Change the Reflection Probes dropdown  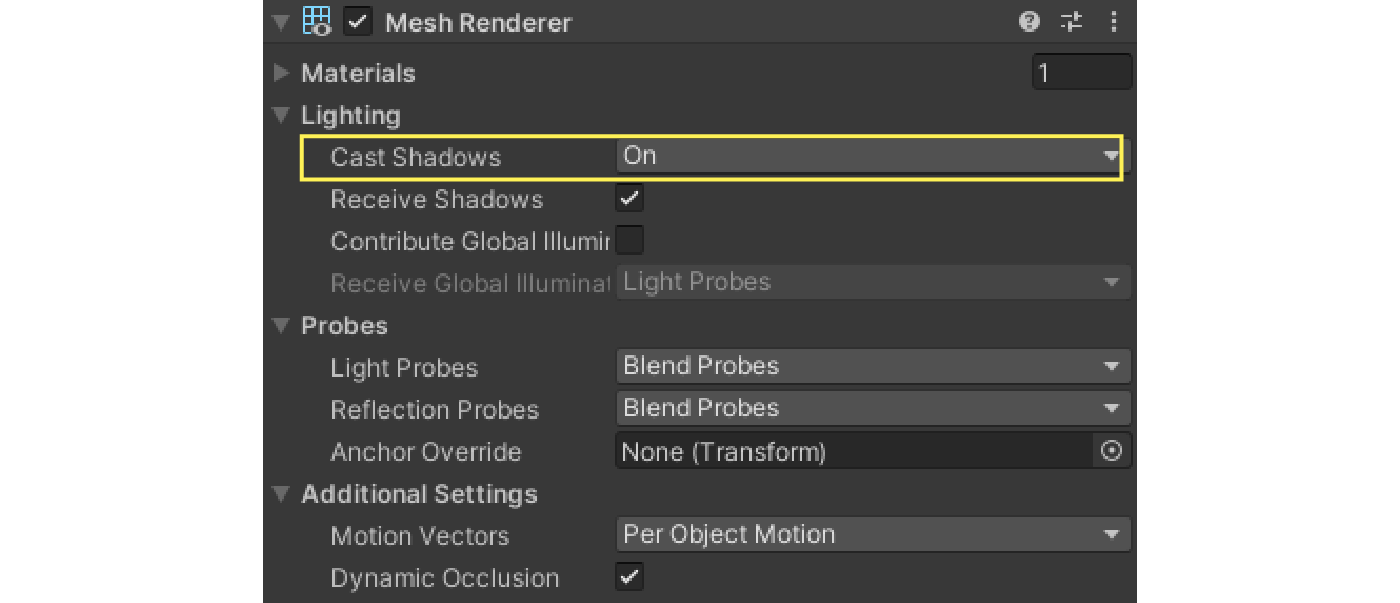(x=870, y=408)
